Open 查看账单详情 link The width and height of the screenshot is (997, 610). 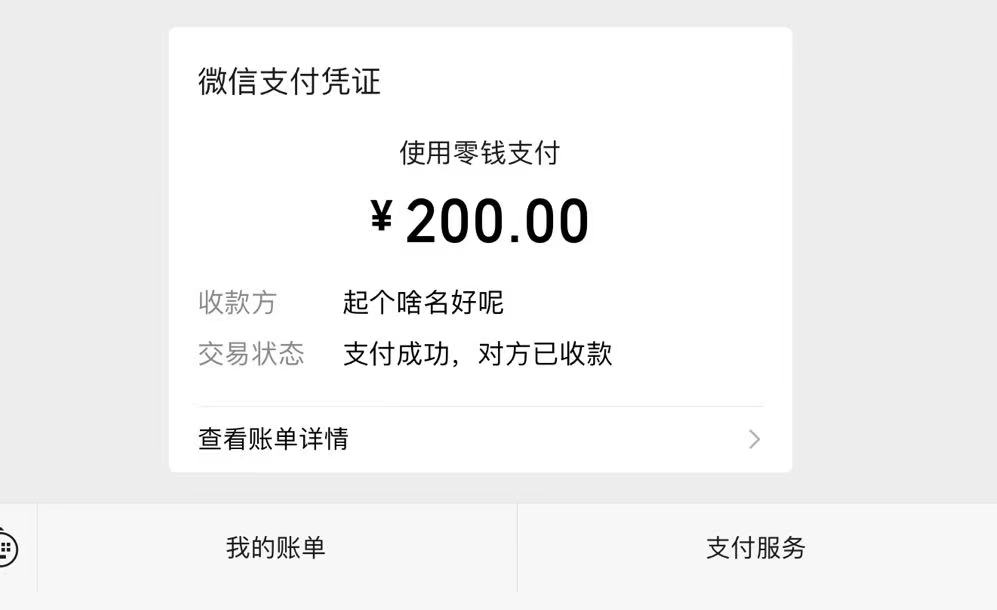[273, 439]
